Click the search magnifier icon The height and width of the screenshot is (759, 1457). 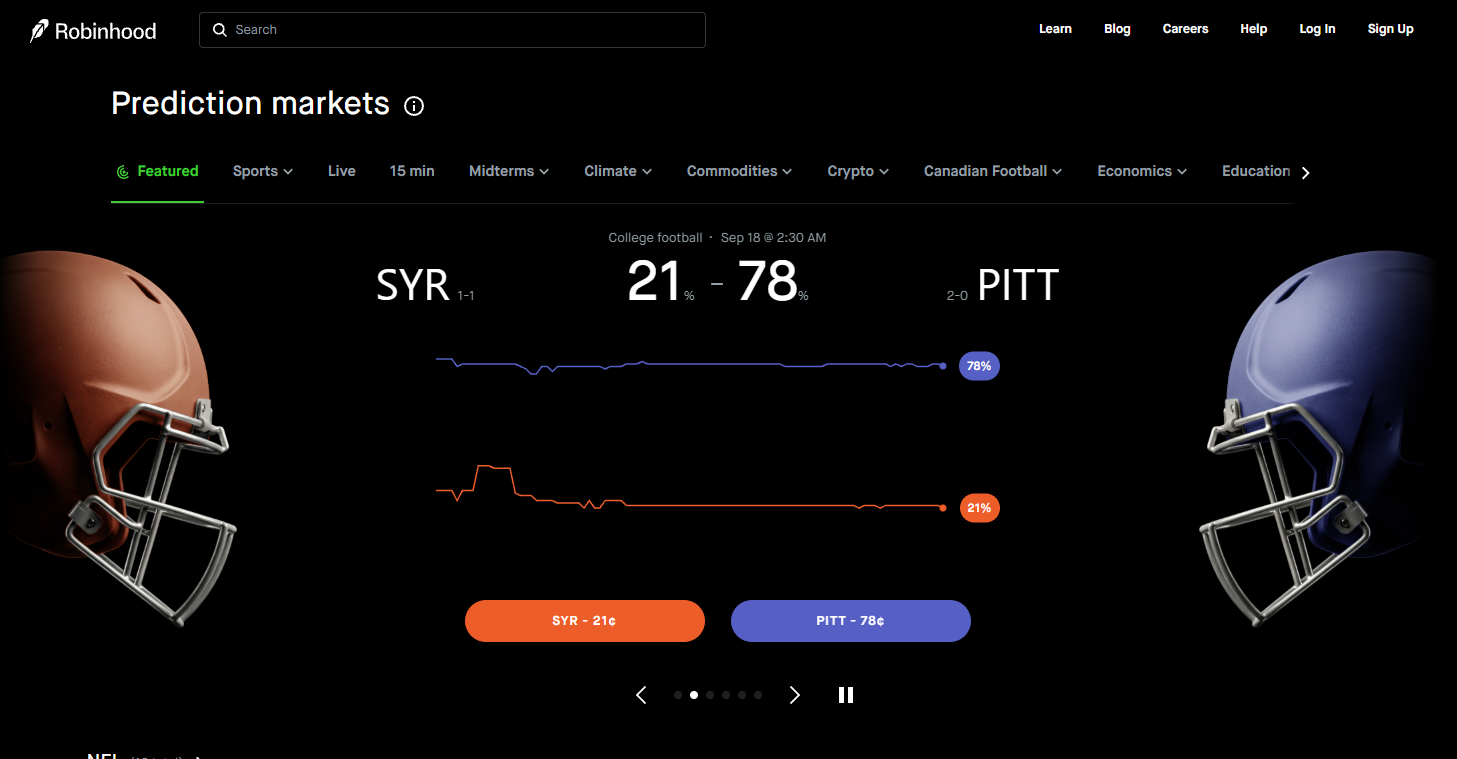(x=220, y=30)
